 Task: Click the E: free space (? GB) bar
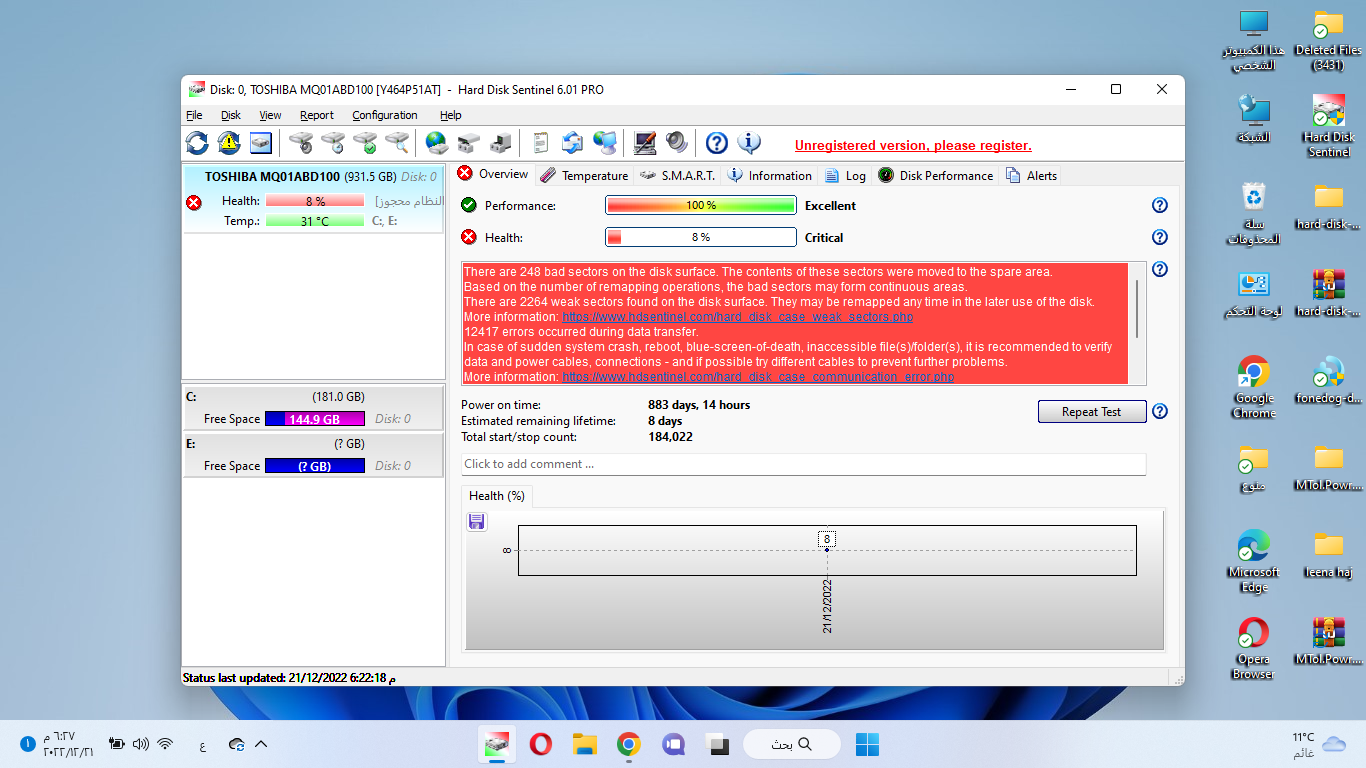315,466
